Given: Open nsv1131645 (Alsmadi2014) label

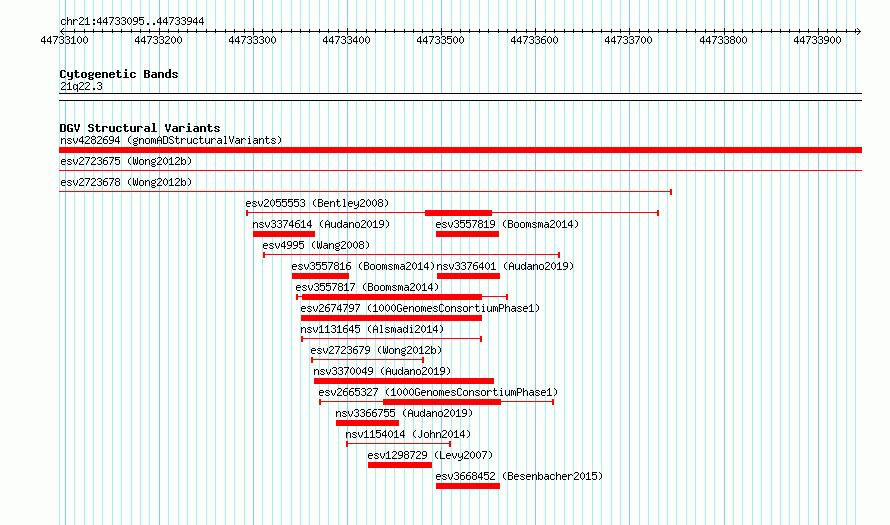Looking at the screenshot, I should coord(372,329).
